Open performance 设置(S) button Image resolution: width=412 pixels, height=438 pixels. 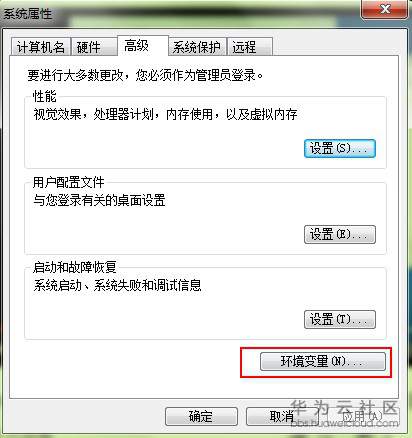[339, 149]
